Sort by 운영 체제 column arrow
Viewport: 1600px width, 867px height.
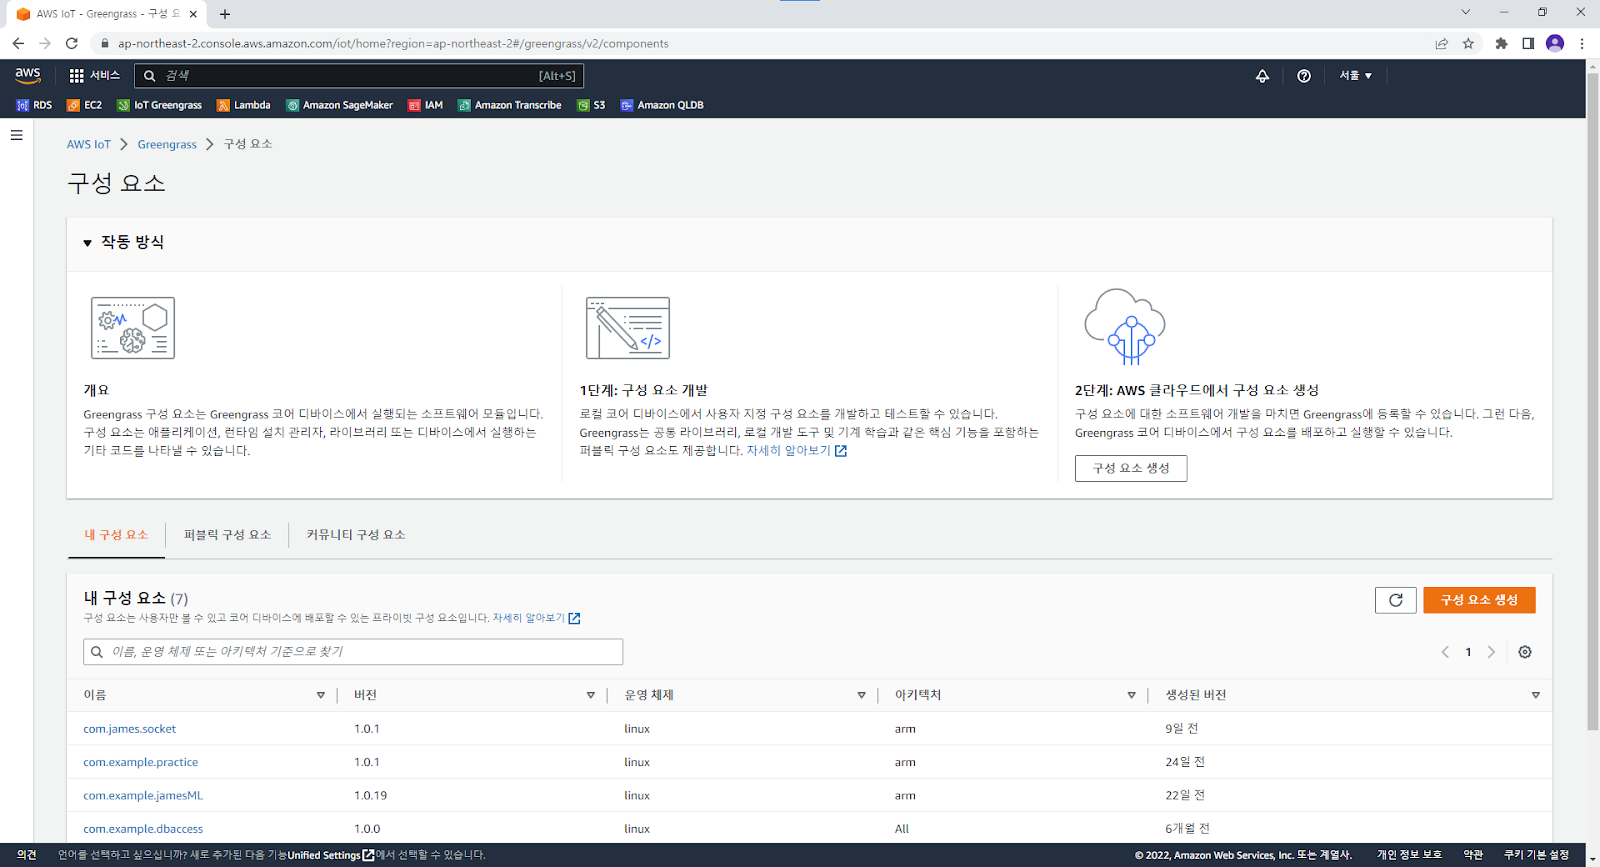pyautogui.click(x=861, y=695)
